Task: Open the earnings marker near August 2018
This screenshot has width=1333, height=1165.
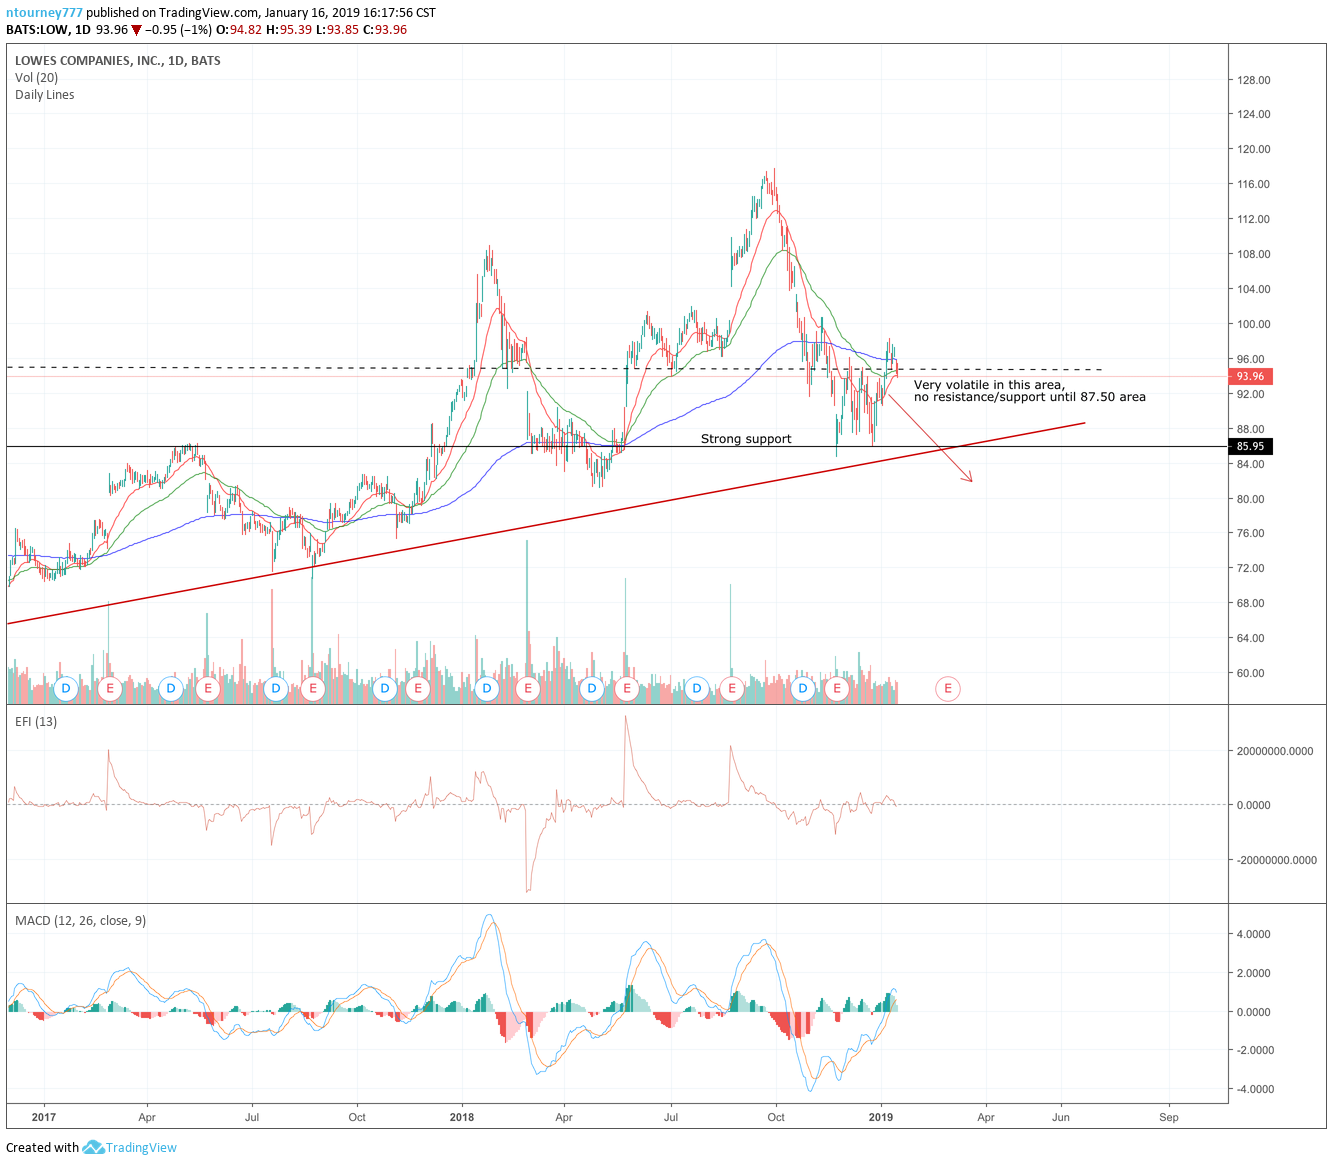Action: pyautogui.click(x=732, y=688)
